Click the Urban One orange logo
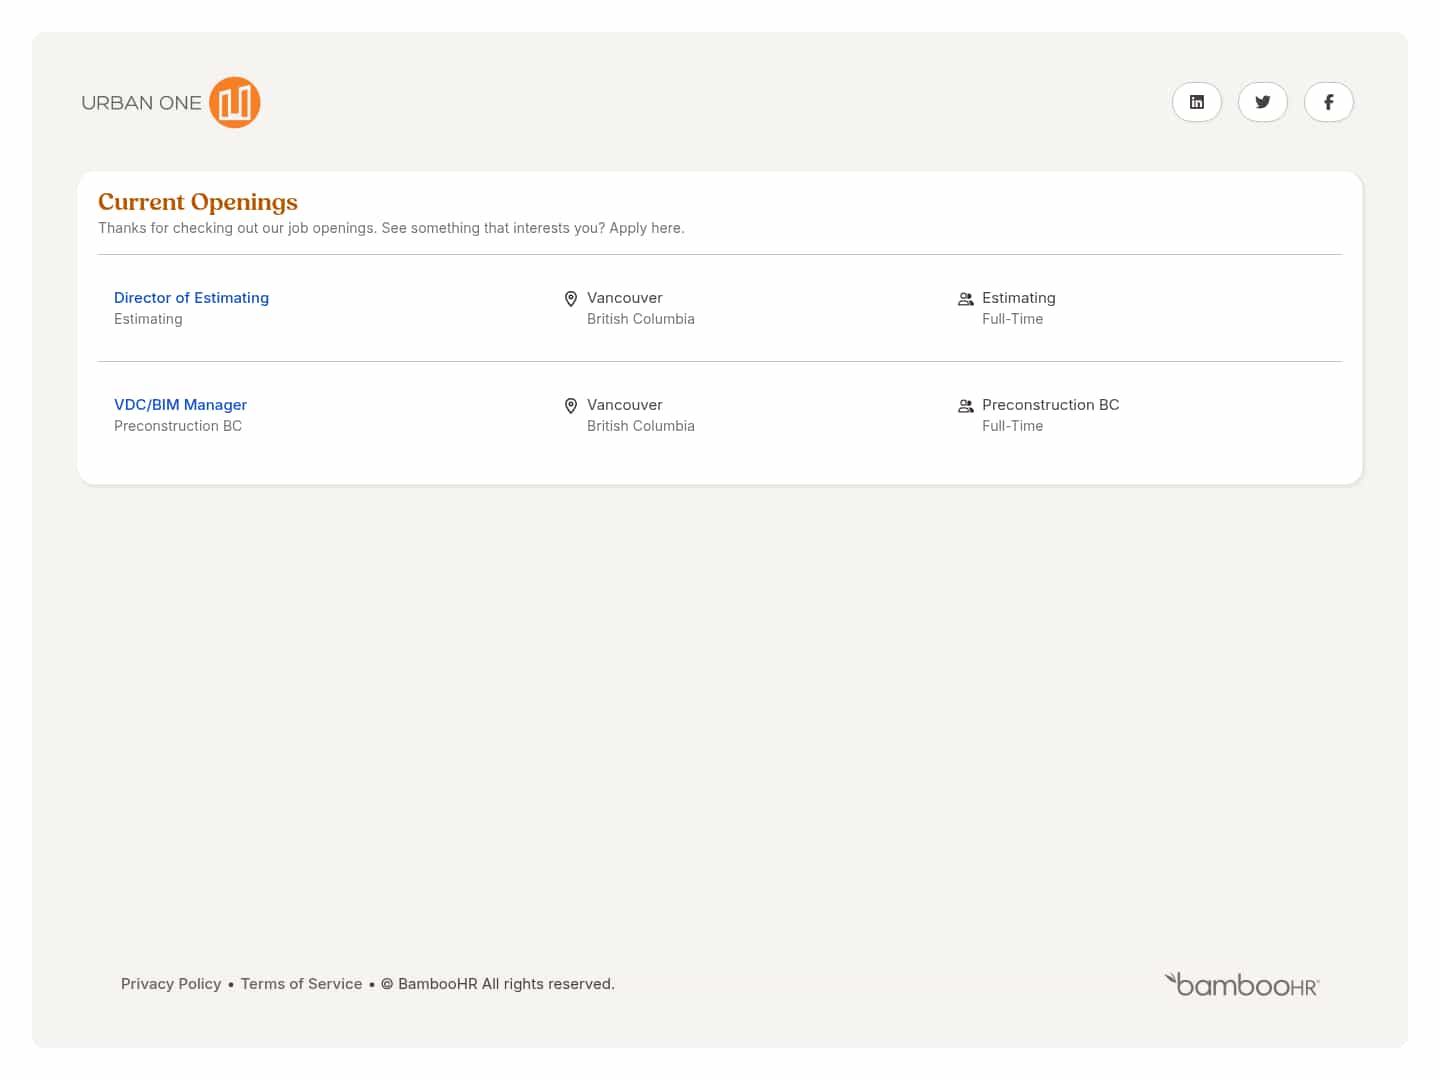This screenshot has height=1080, width=1440. point(235,102)
